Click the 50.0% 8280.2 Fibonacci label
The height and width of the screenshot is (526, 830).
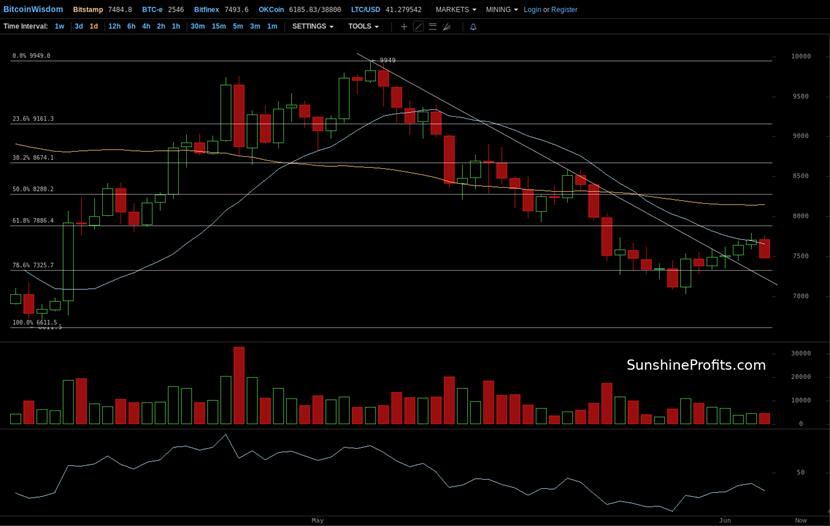click(33, 189)
